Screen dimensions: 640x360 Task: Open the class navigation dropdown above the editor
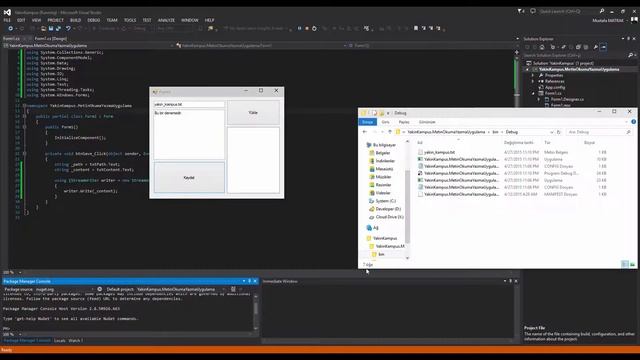[x=261, y=46]
